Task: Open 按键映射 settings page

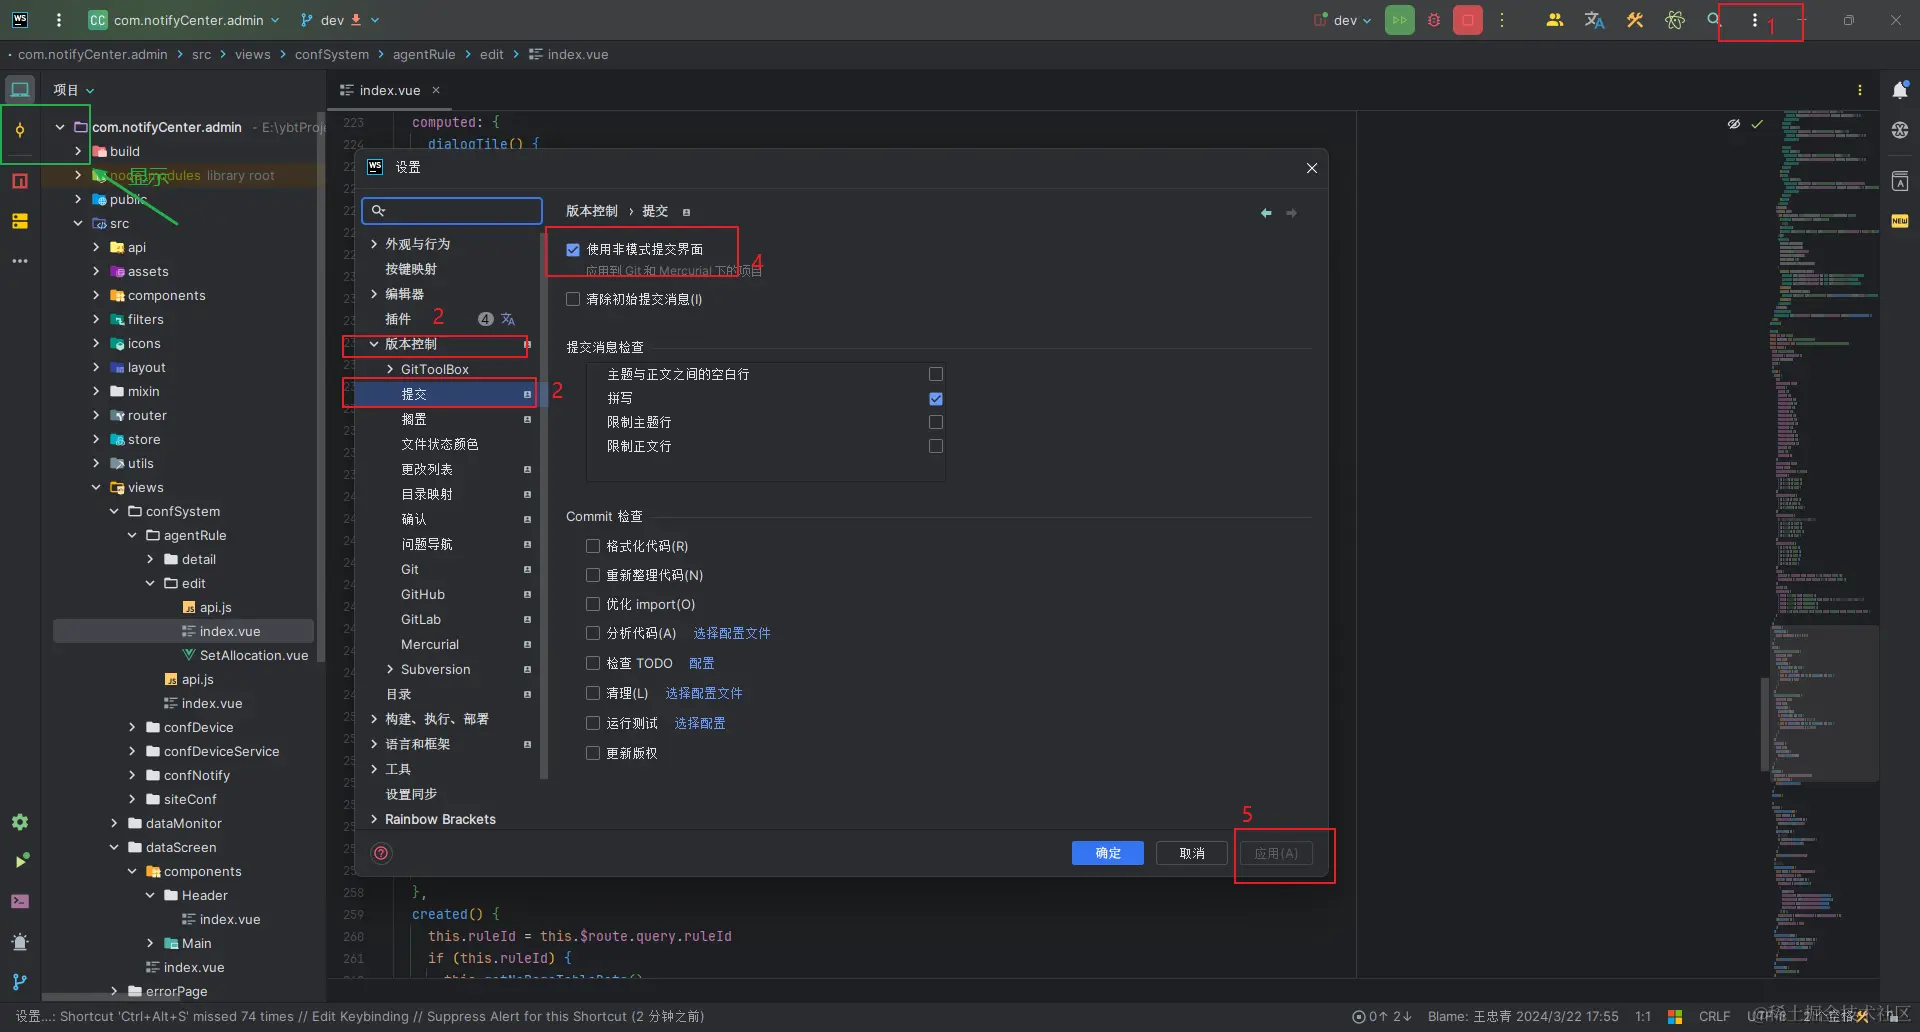Action: (411, 269)
